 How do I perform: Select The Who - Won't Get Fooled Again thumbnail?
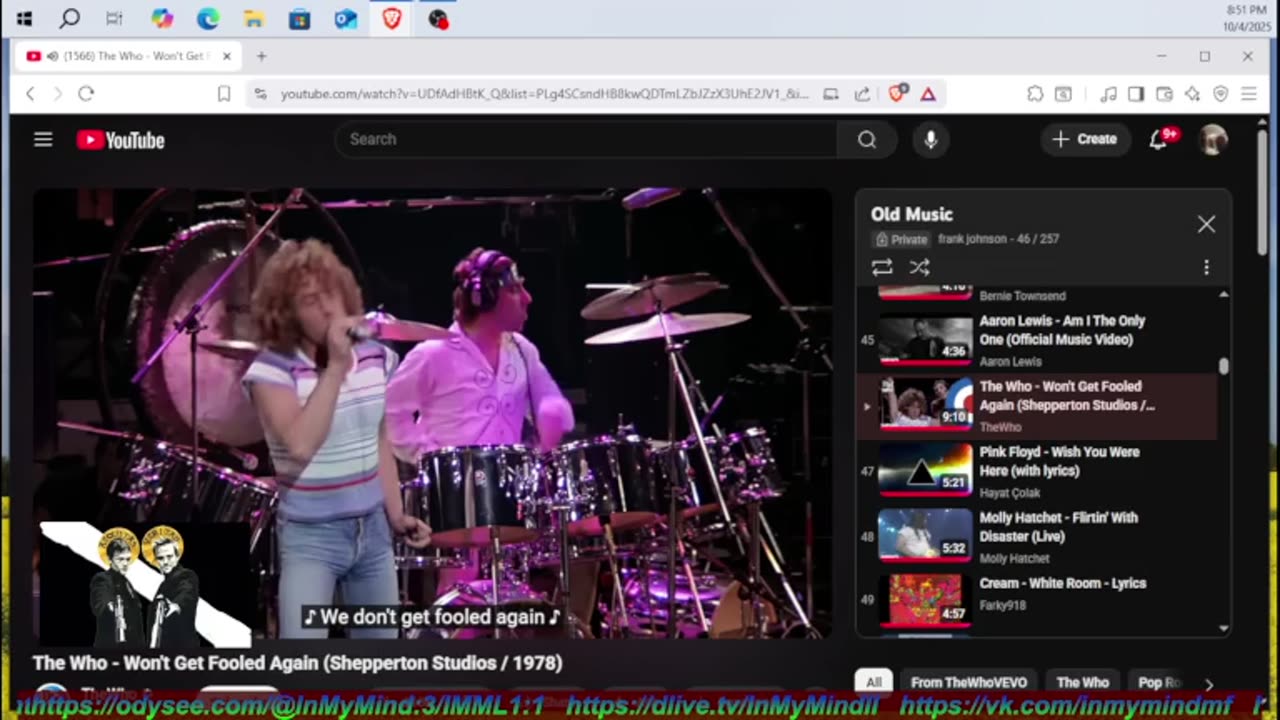(x=925, y=405)
